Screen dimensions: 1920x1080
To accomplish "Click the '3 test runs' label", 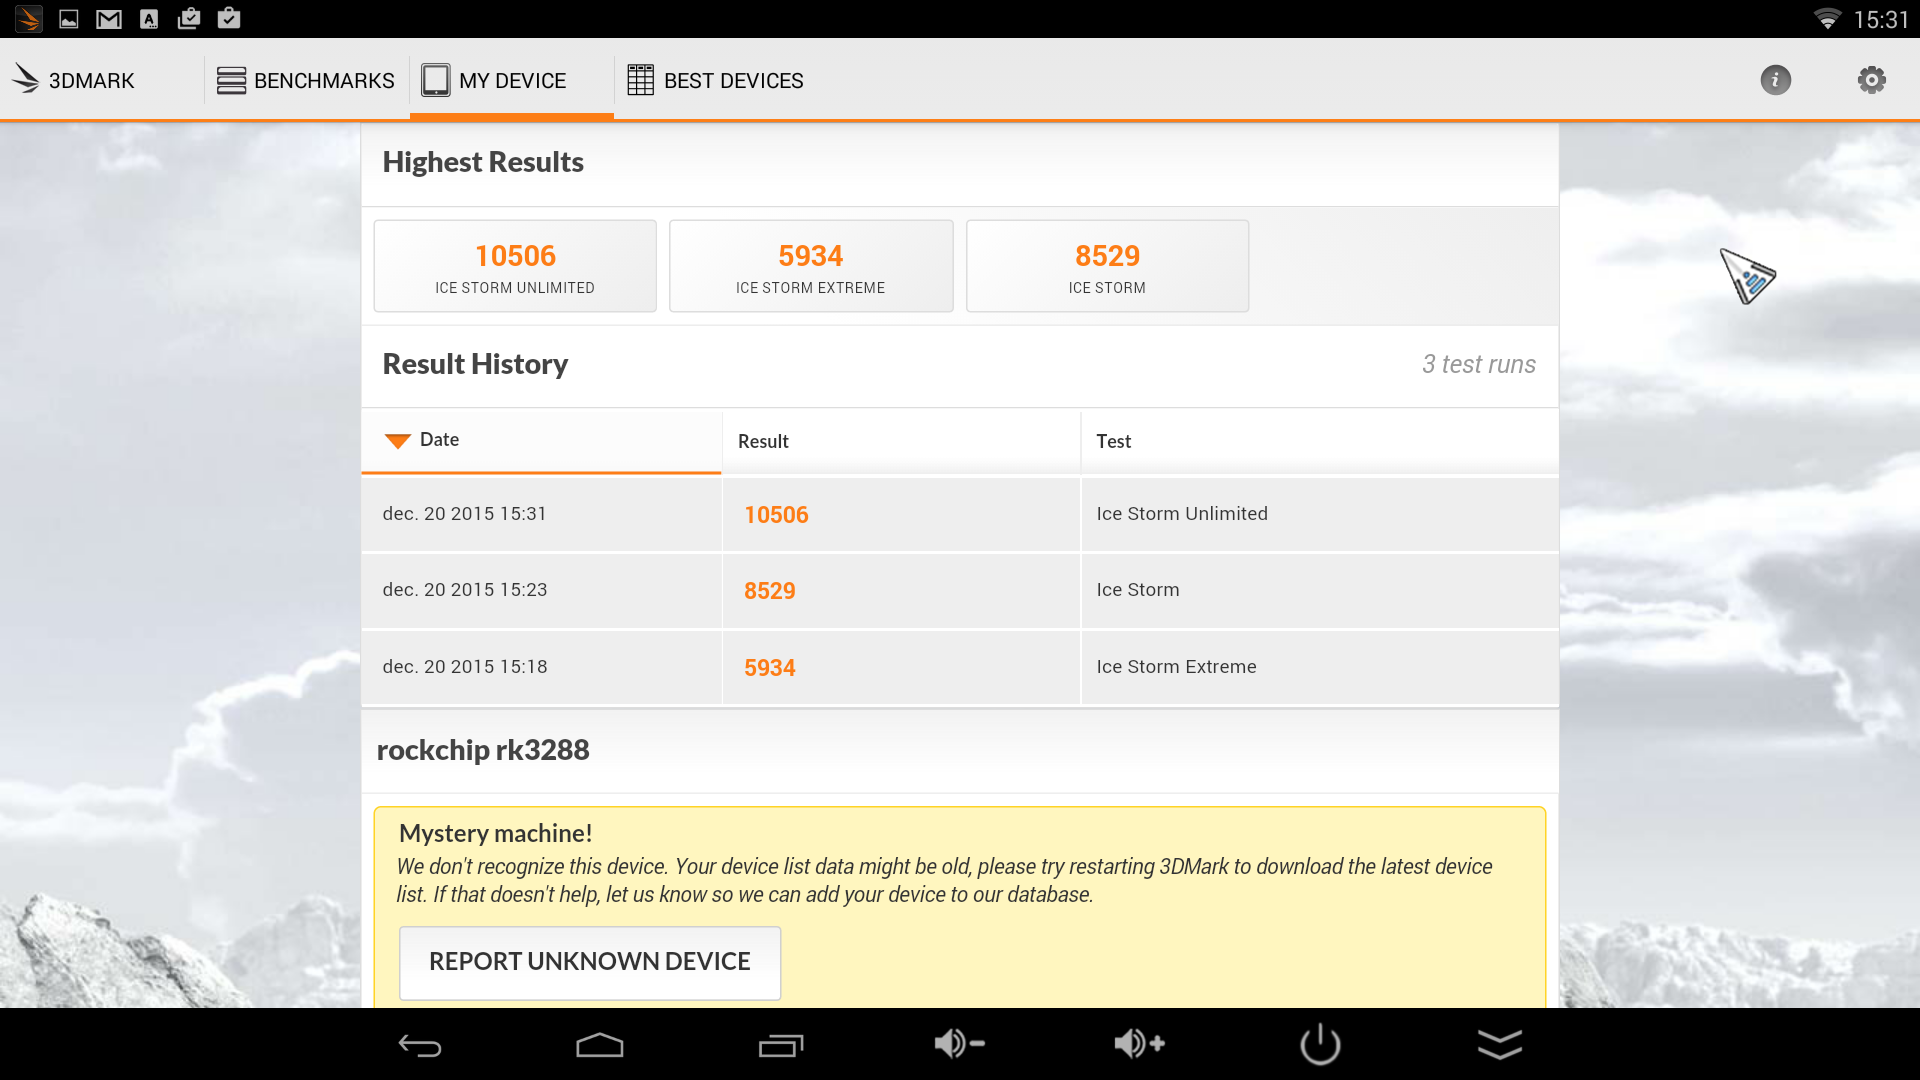I will tap(1478, 365).
